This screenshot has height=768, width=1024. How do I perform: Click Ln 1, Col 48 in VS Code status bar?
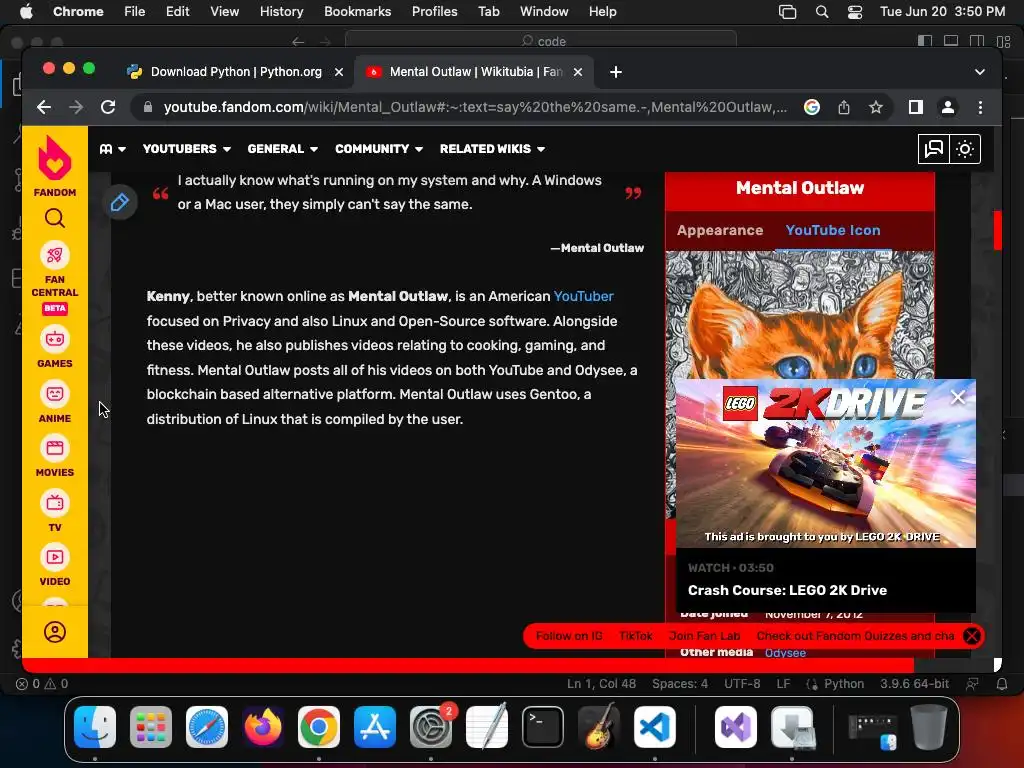click(x=601, y=684)
